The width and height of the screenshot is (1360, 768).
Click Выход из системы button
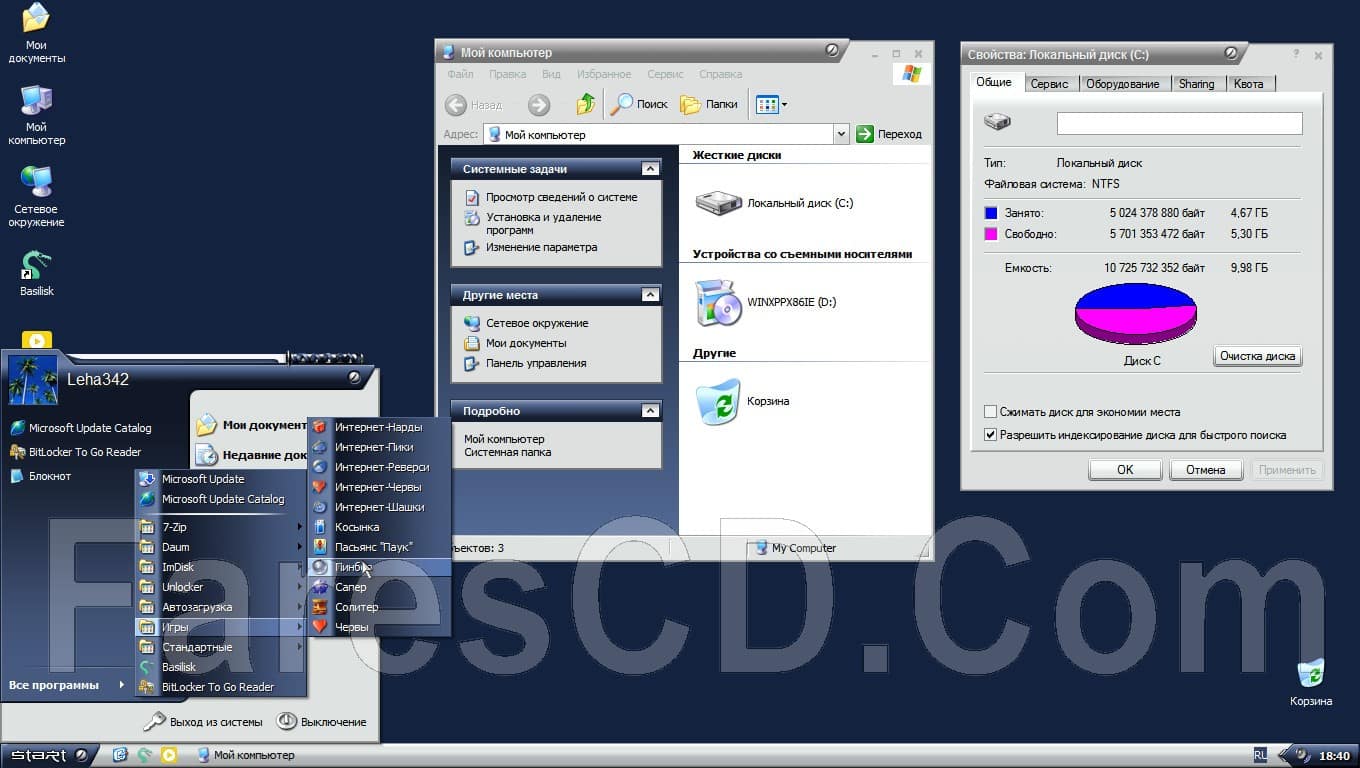[203, 722]
